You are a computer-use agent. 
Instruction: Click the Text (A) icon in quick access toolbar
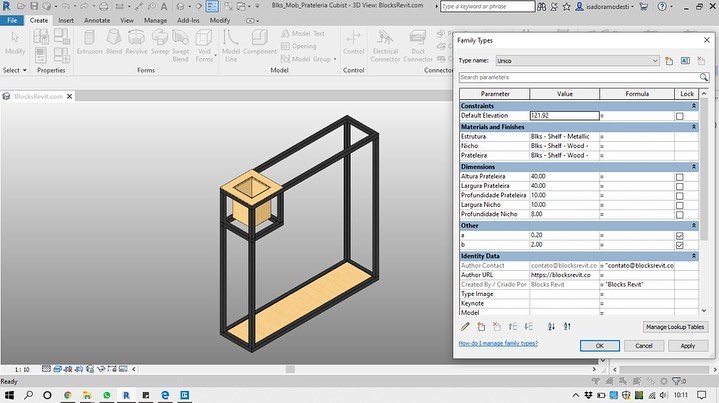pos(164,6)
